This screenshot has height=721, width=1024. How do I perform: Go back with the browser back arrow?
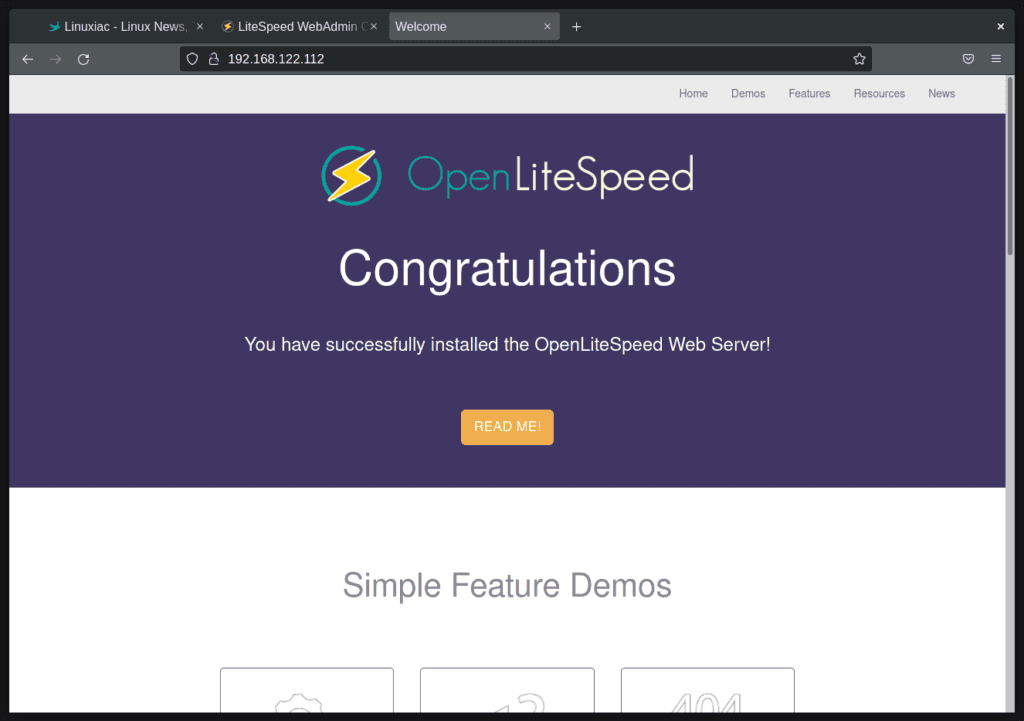[27, 59]
